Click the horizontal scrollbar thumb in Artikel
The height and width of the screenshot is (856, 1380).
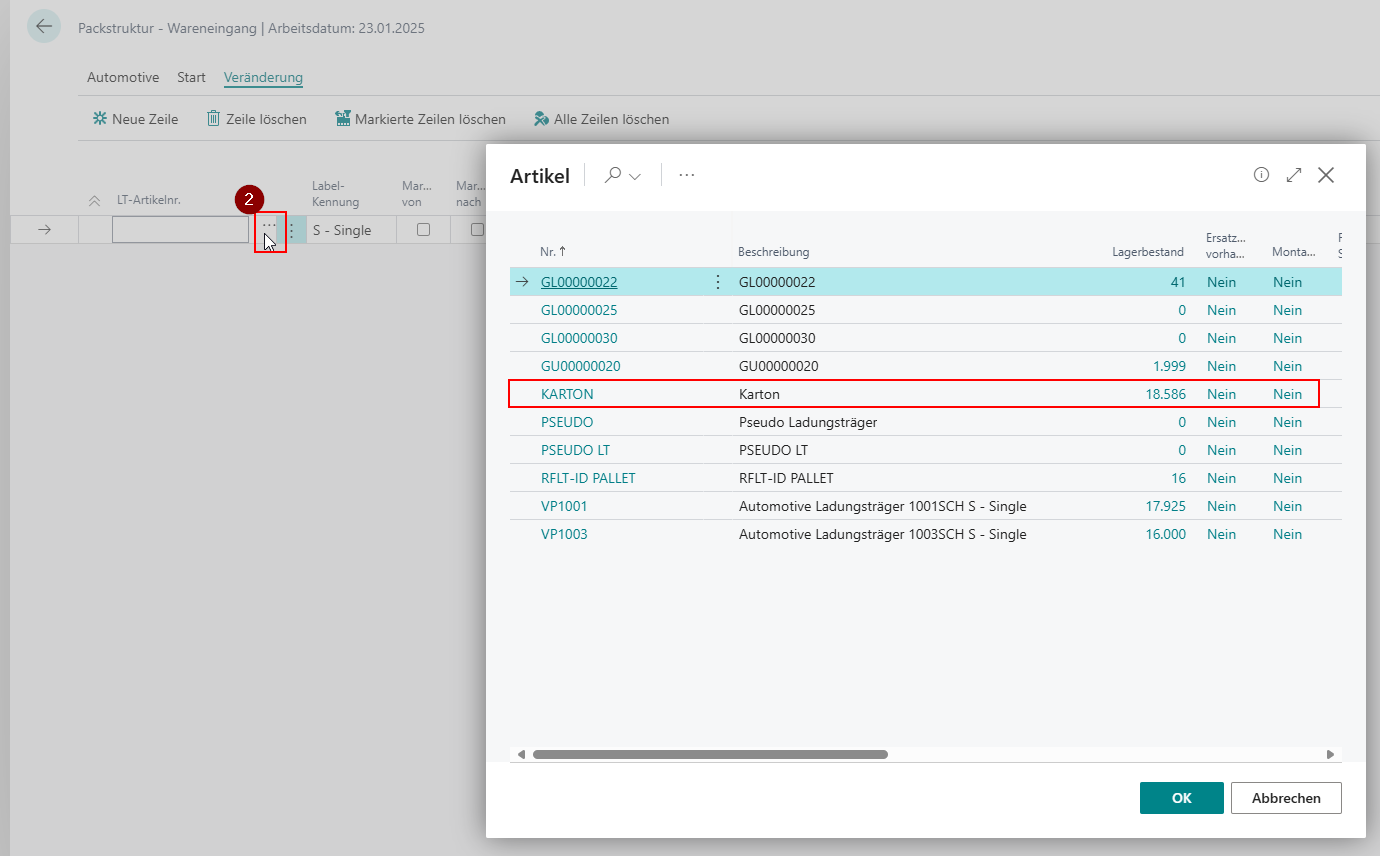pyautogui.click(x=710, y=754)
